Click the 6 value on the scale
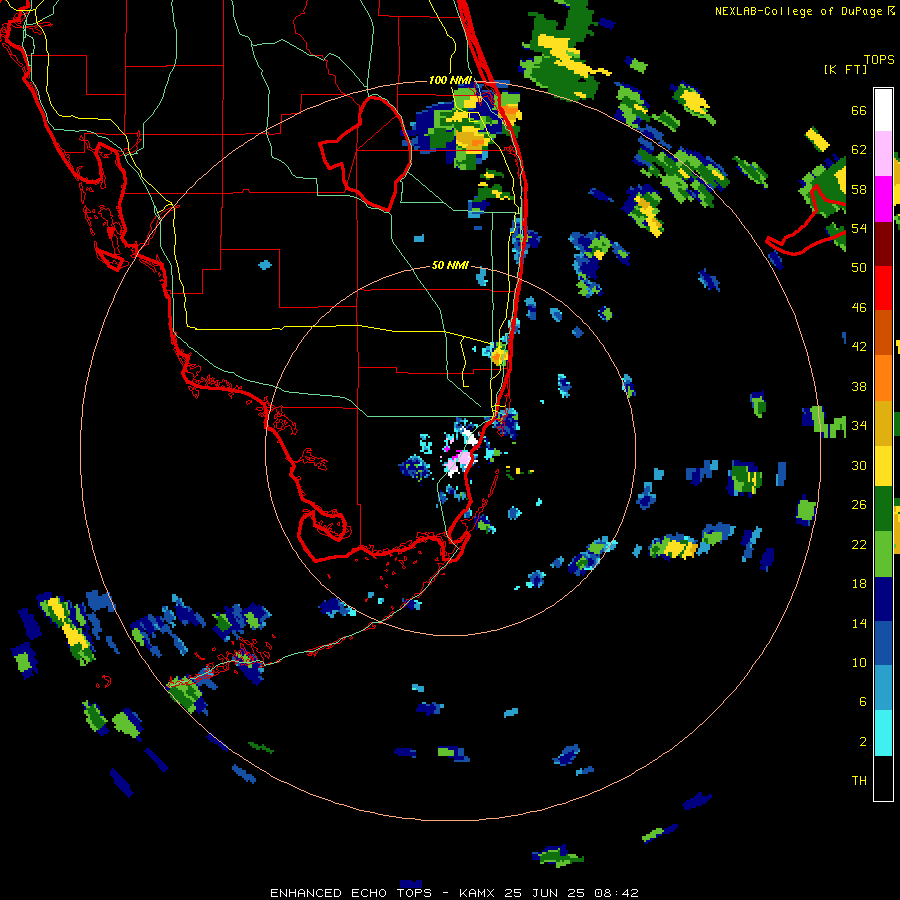Image resolution: width=900 pixels, height=900 pixels. click(863, 702)
